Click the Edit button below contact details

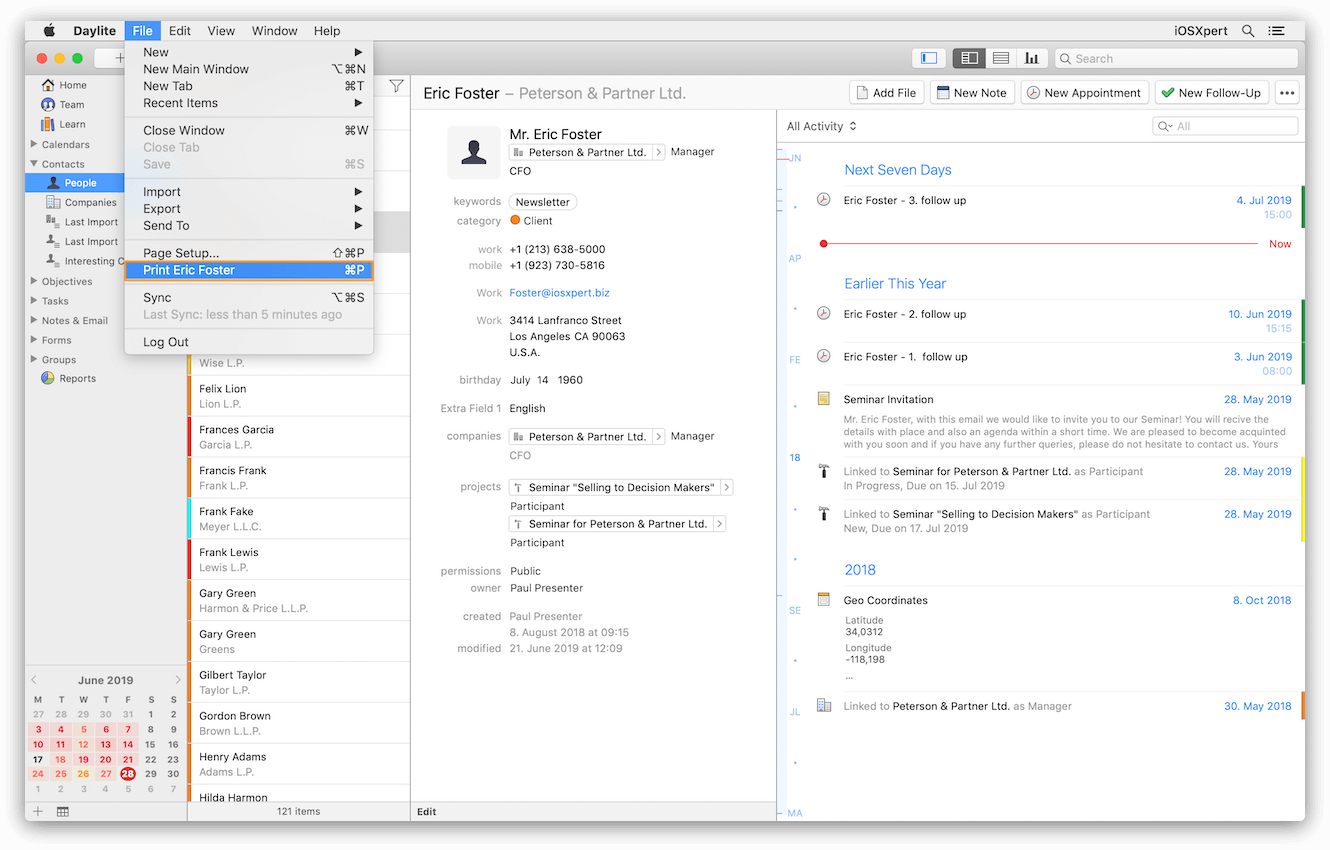(x=427, y=812)
